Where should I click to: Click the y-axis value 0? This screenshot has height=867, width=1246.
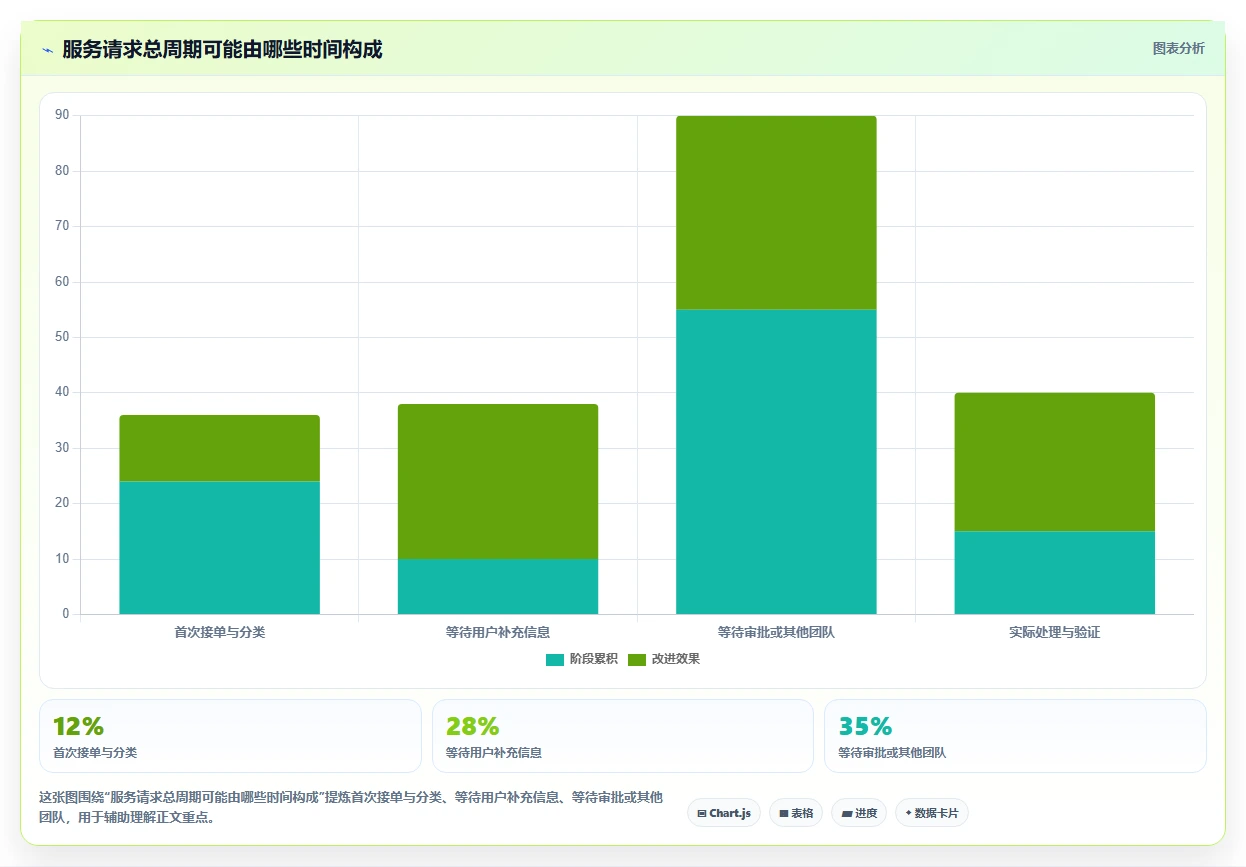(x=65, y=614)
